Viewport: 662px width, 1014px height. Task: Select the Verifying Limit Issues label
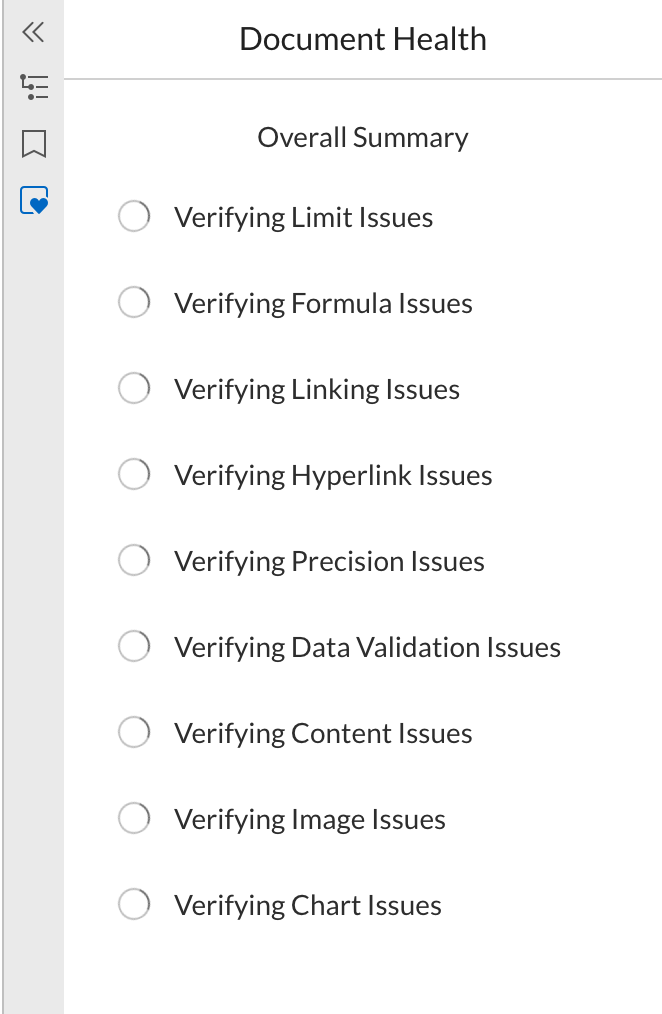pyautogui.click(x=303, y=218)
